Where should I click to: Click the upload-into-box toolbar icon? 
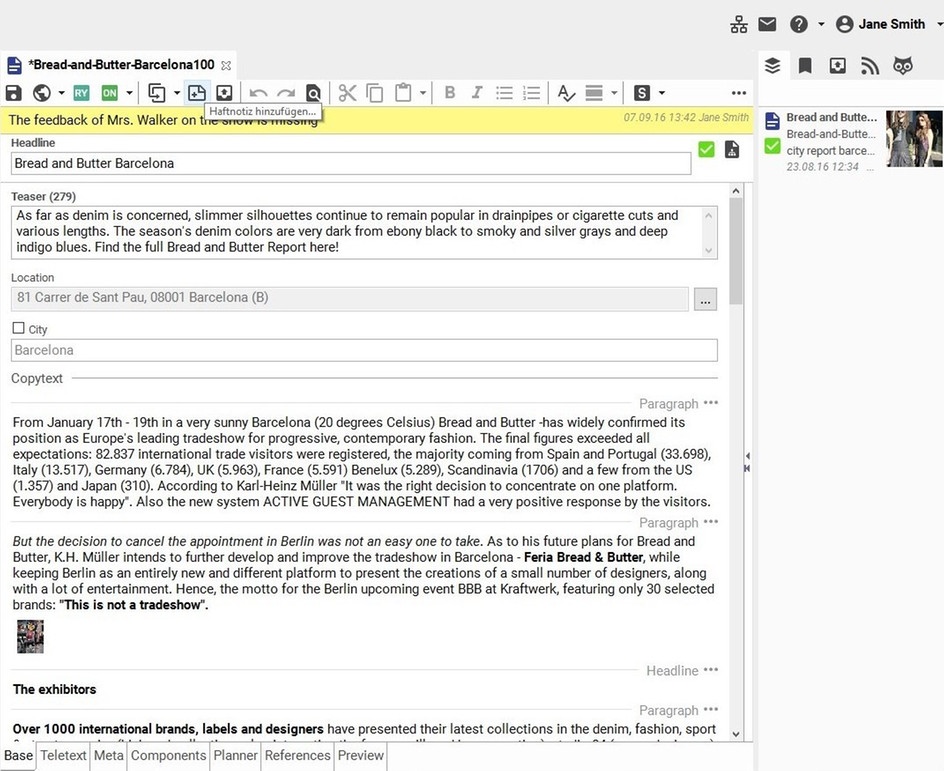tap(225, 93)
